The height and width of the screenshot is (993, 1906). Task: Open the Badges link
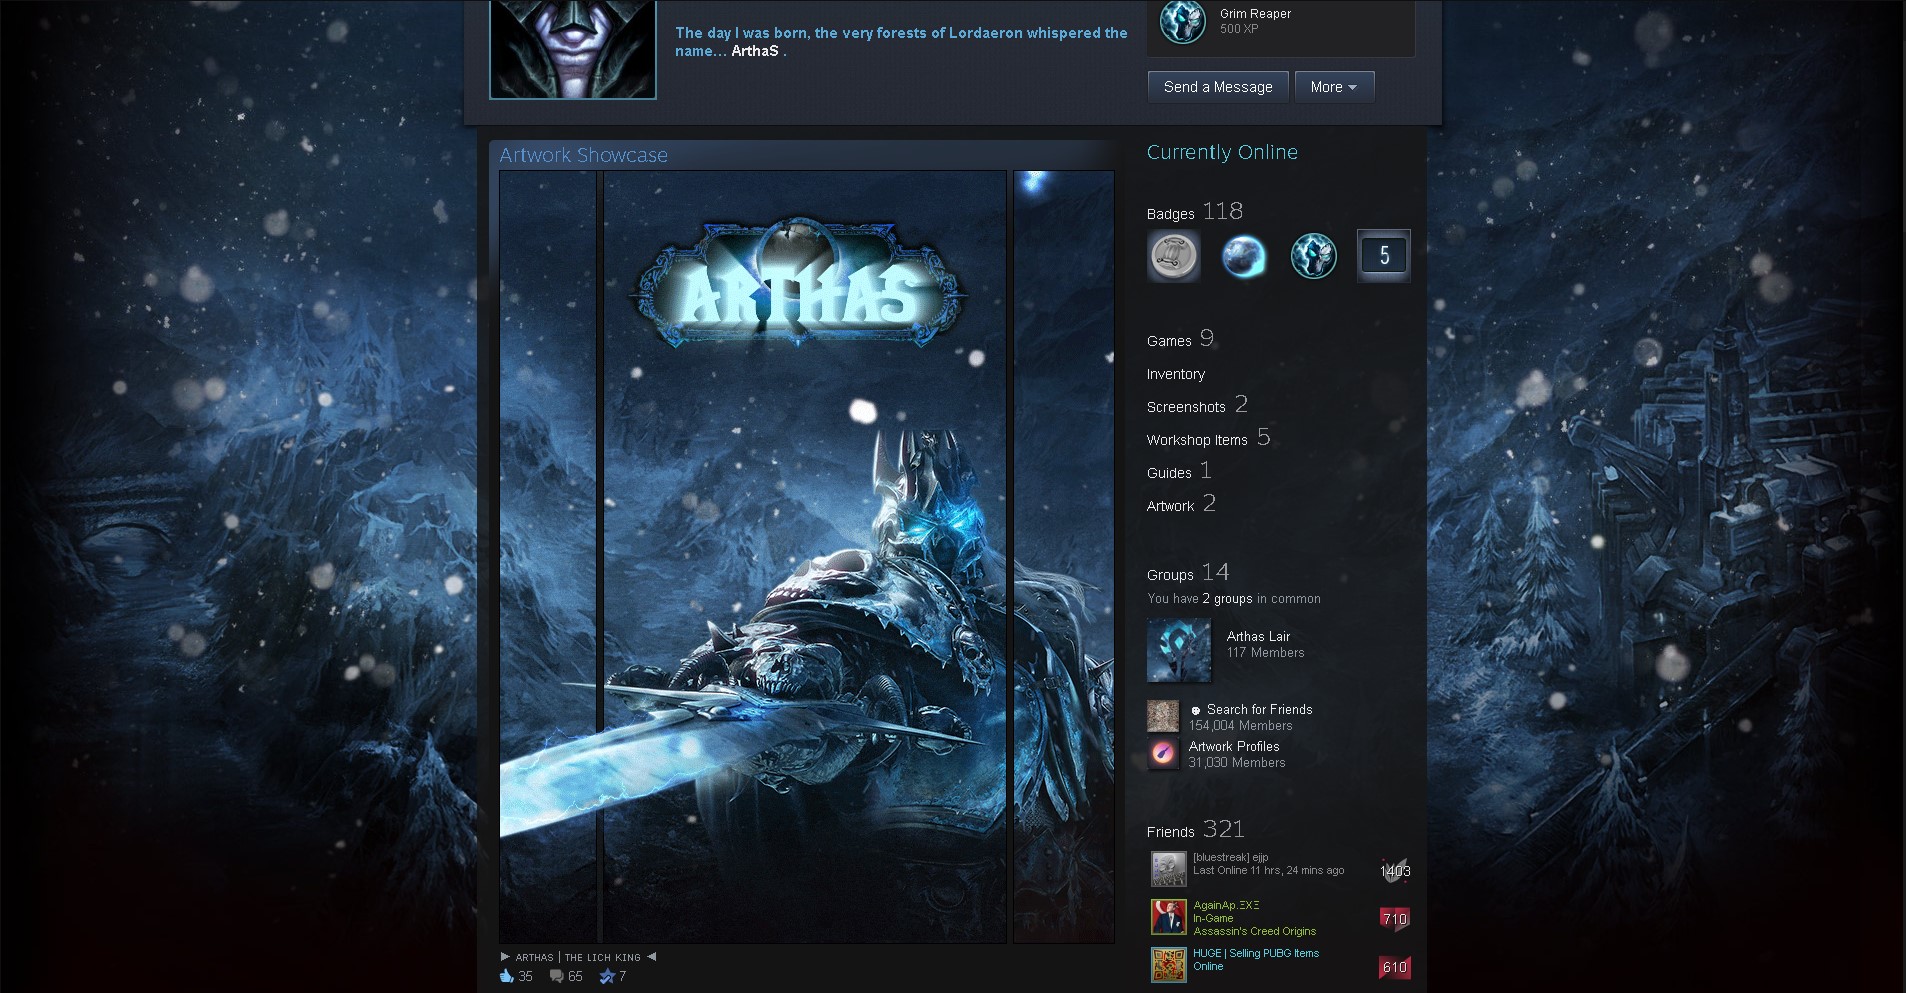pyautogui.click(x=1171, y=214)
